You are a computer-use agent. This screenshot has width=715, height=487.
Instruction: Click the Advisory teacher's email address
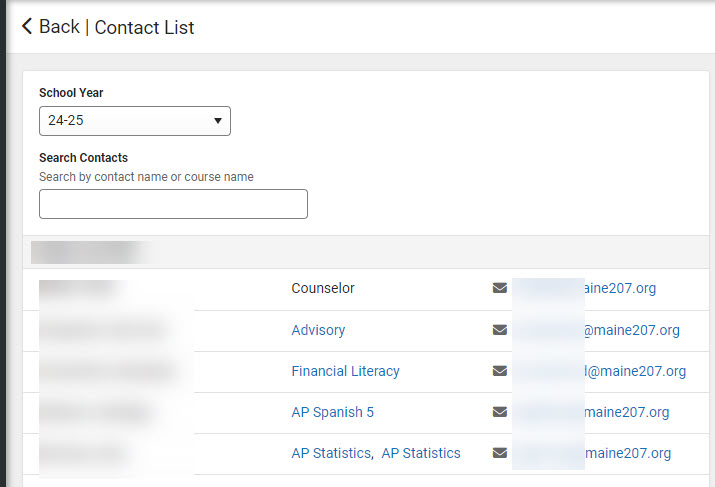click(596, 330)
